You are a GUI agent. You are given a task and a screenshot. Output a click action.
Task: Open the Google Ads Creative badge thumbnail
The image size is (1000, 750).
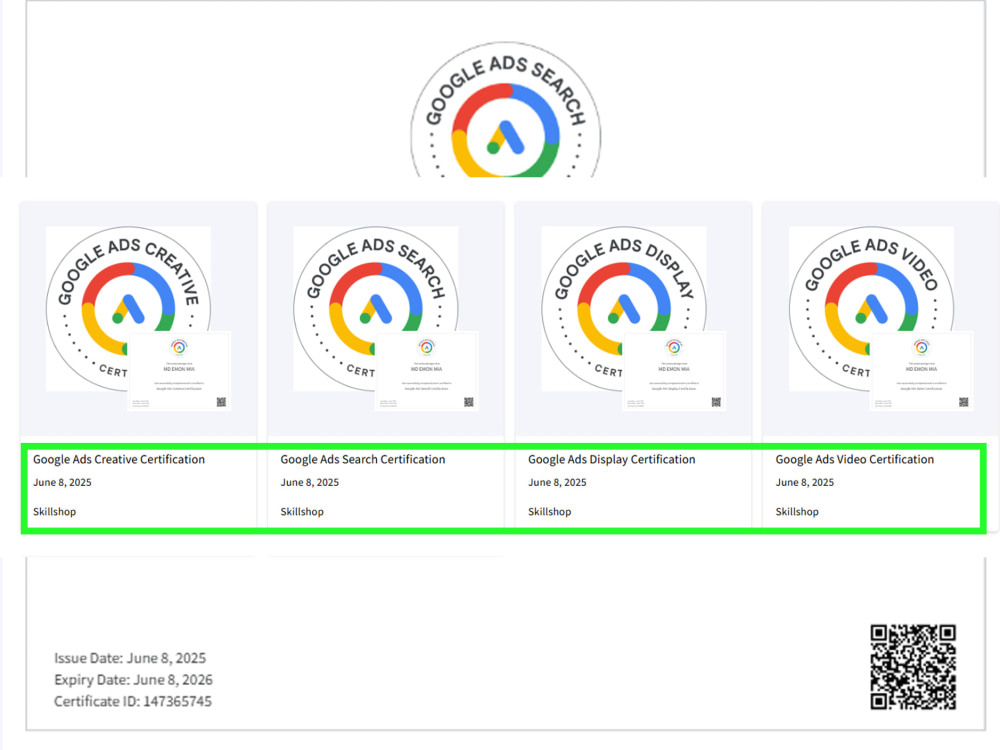[128, 309]
